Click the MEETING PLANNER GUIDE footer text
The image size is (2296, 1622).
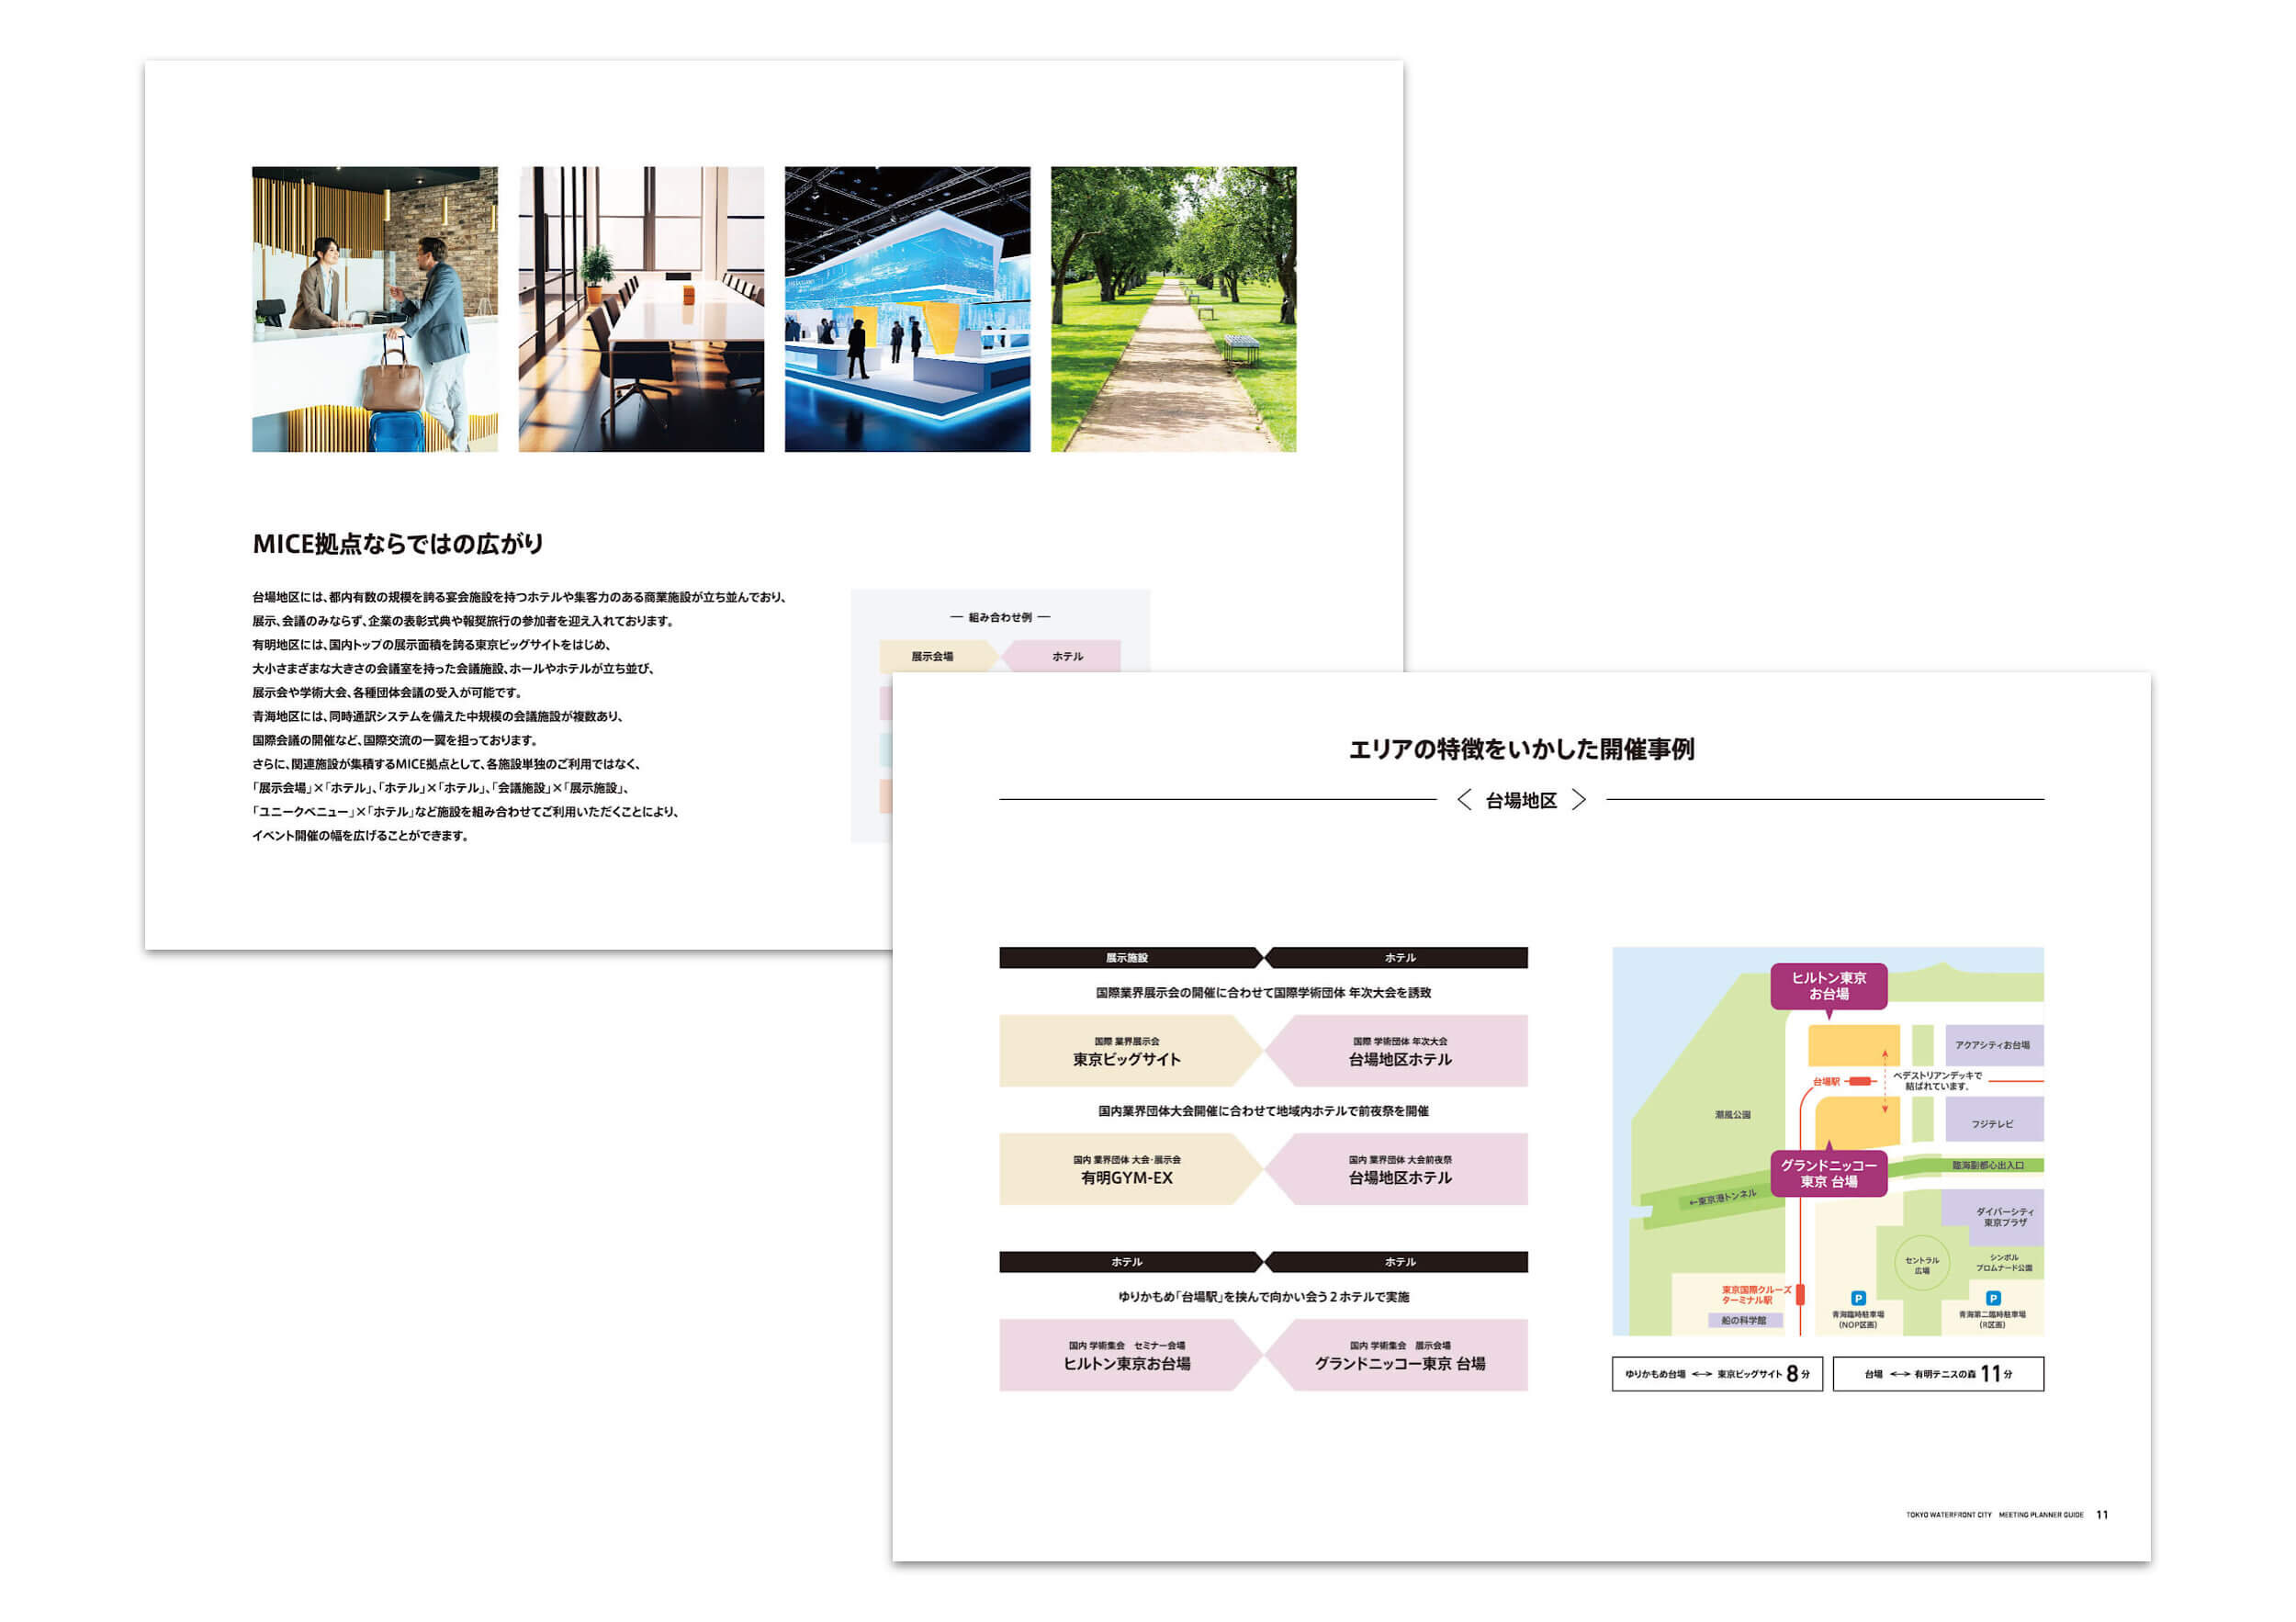tap(2041, 1515)
